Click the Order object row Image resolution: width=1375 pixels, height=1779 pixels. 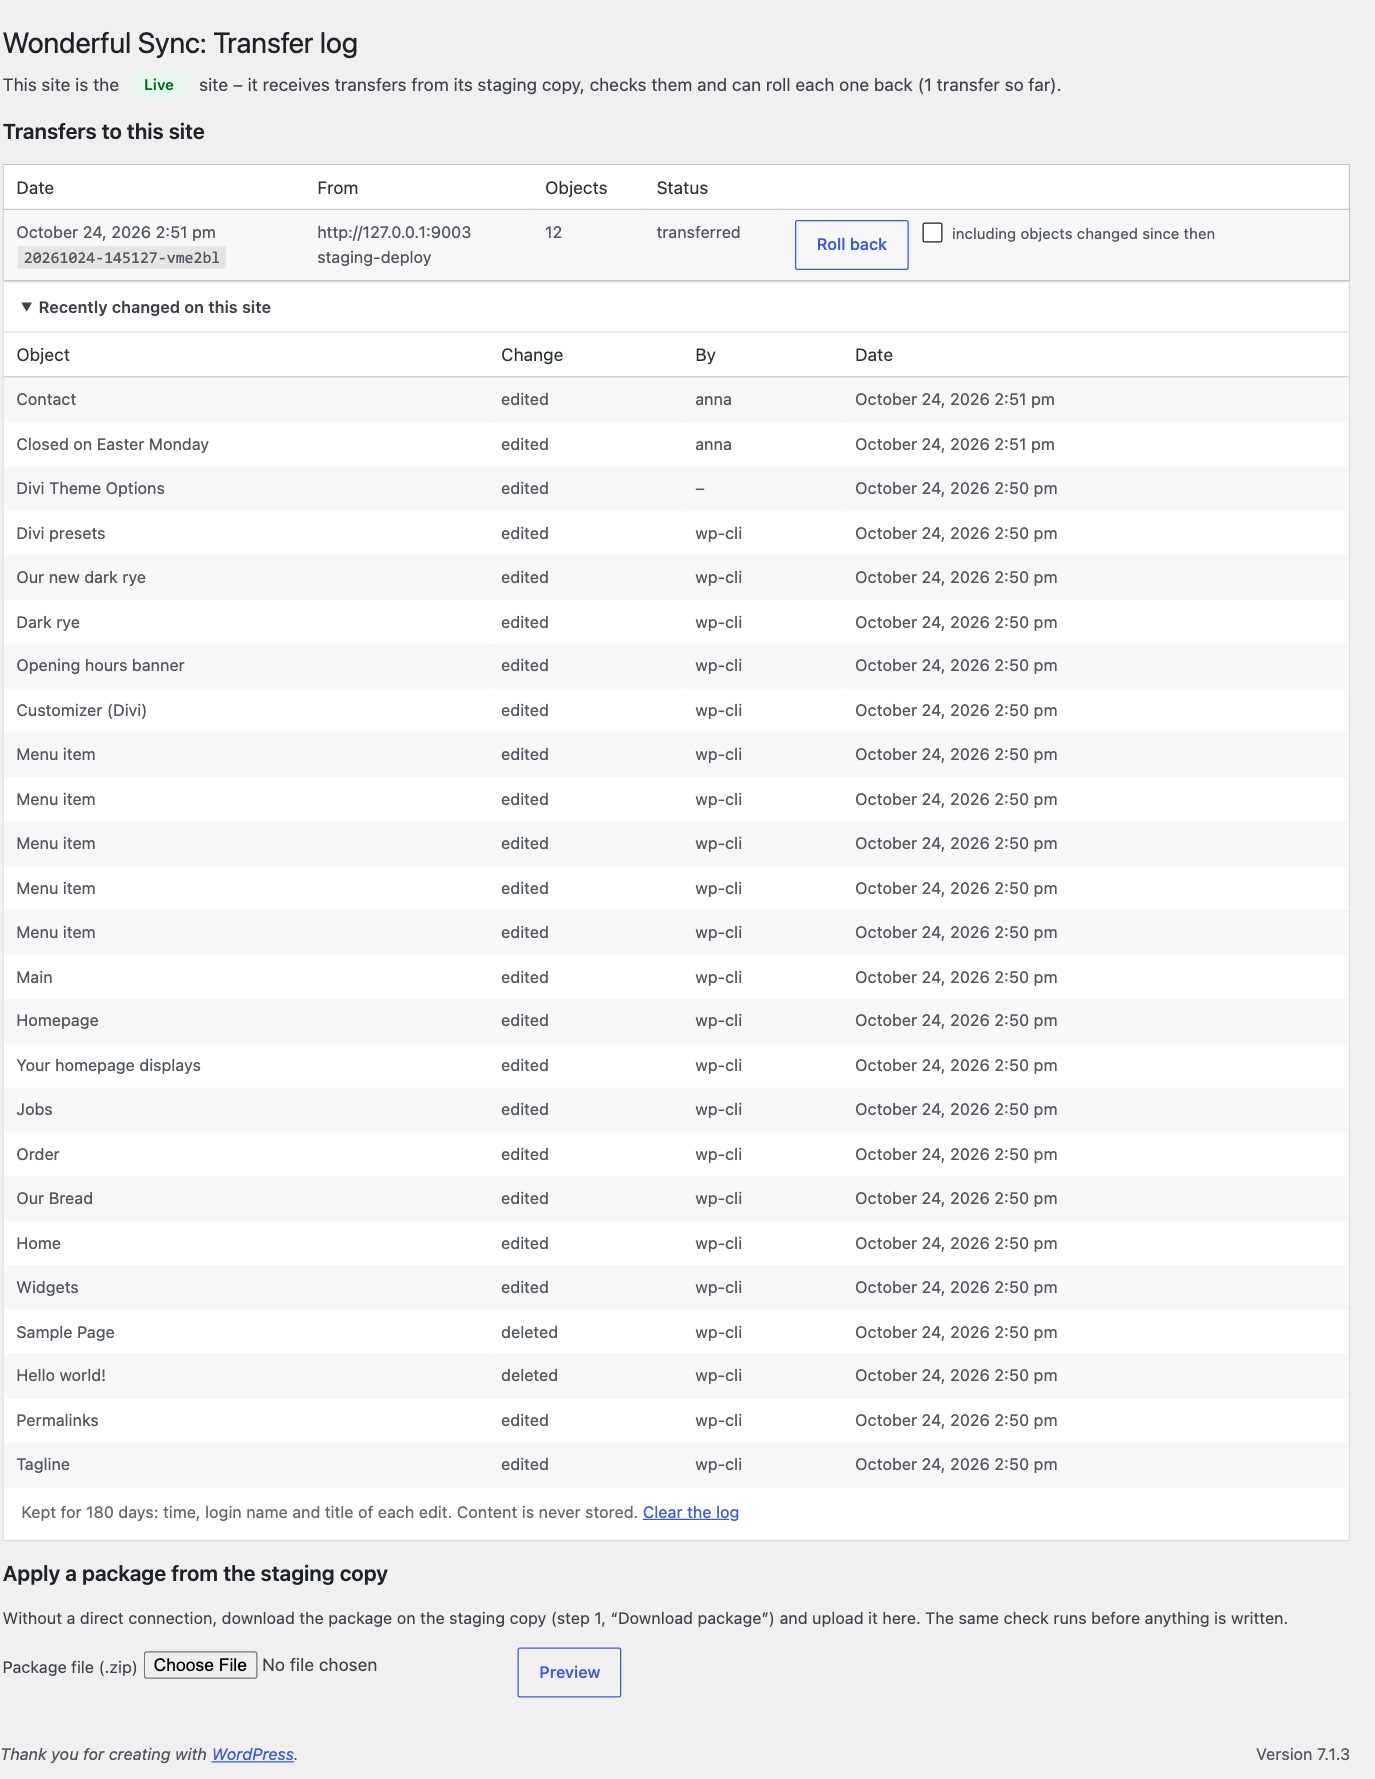(676, 1154)
